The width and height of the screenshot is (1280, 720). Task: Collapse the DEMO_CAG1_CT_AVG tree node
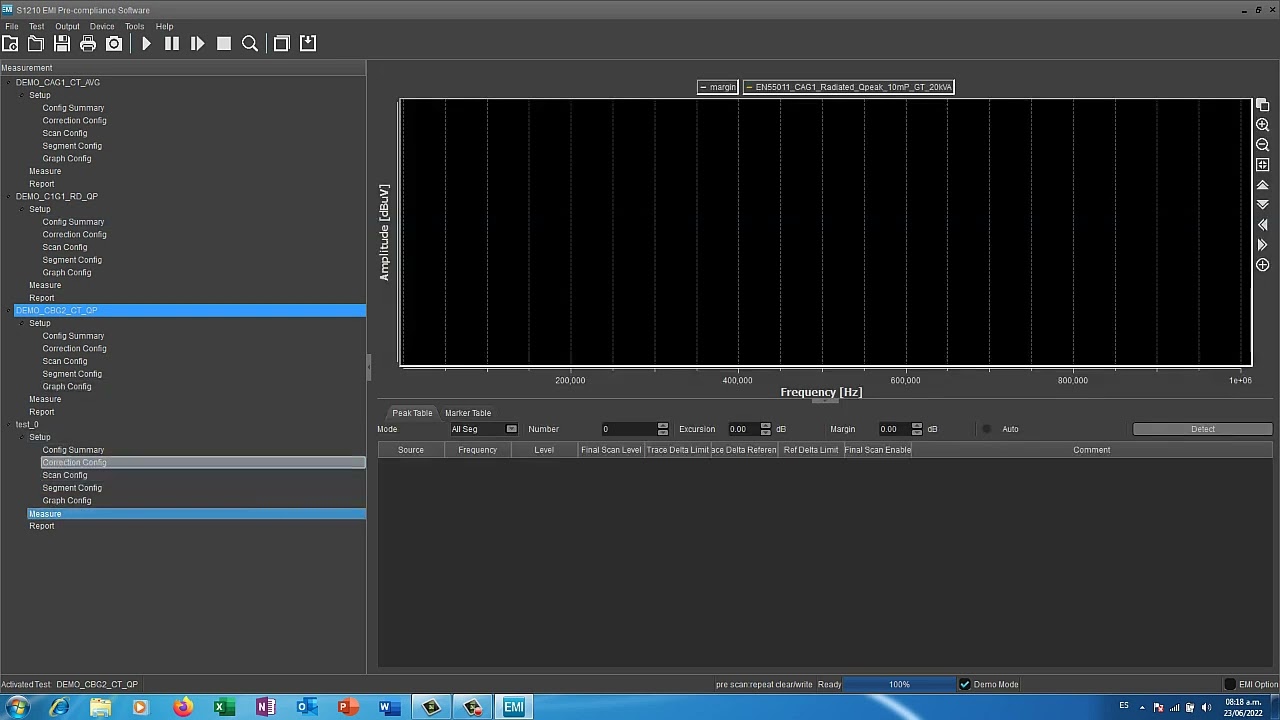tap(9, 82)
